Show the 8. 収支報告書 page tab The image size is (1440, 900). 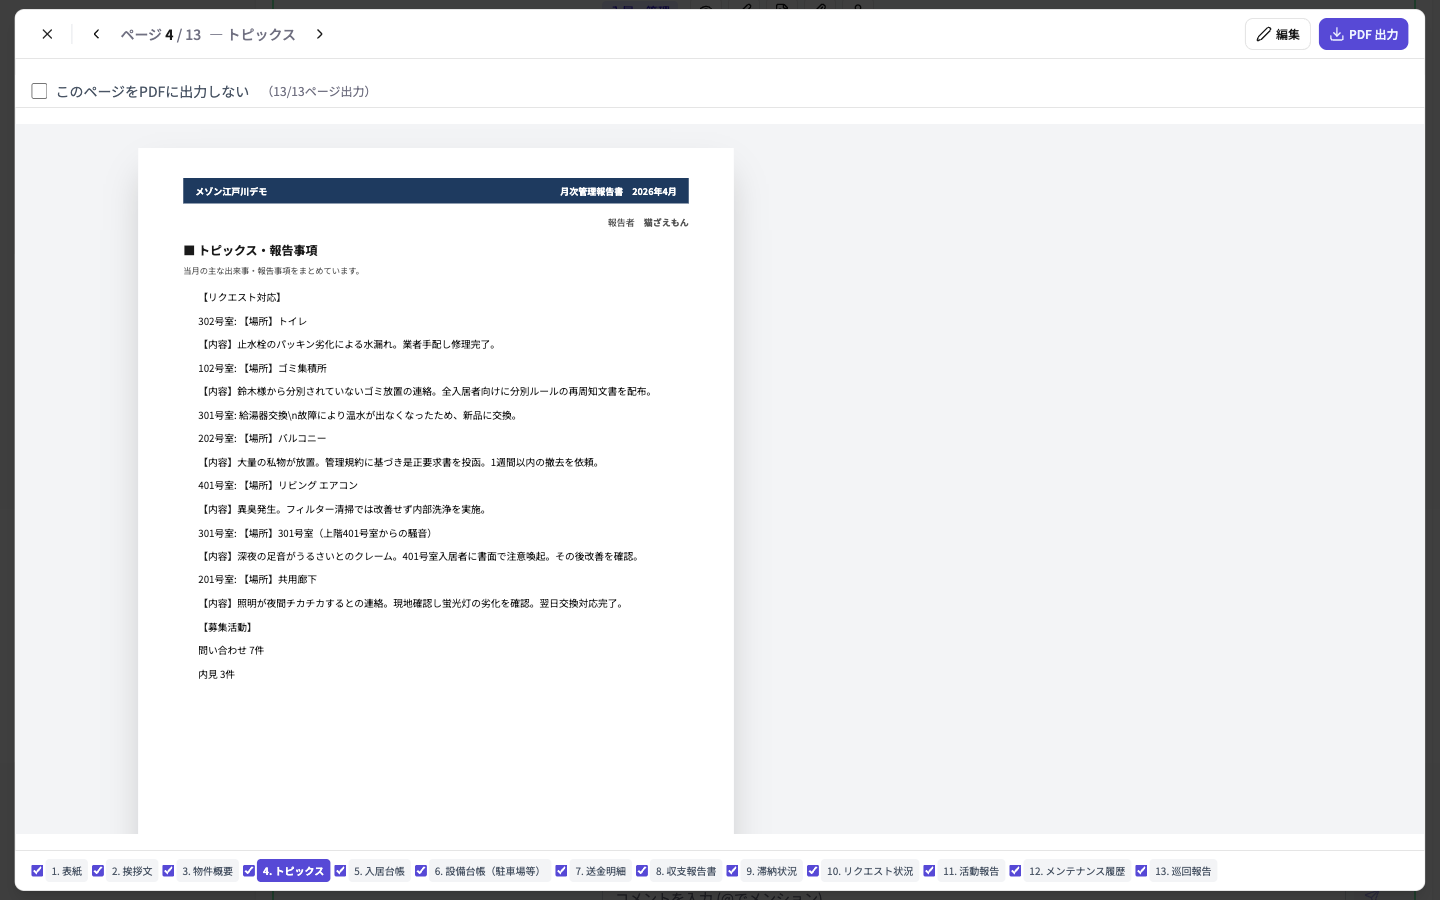coord(686,871)
